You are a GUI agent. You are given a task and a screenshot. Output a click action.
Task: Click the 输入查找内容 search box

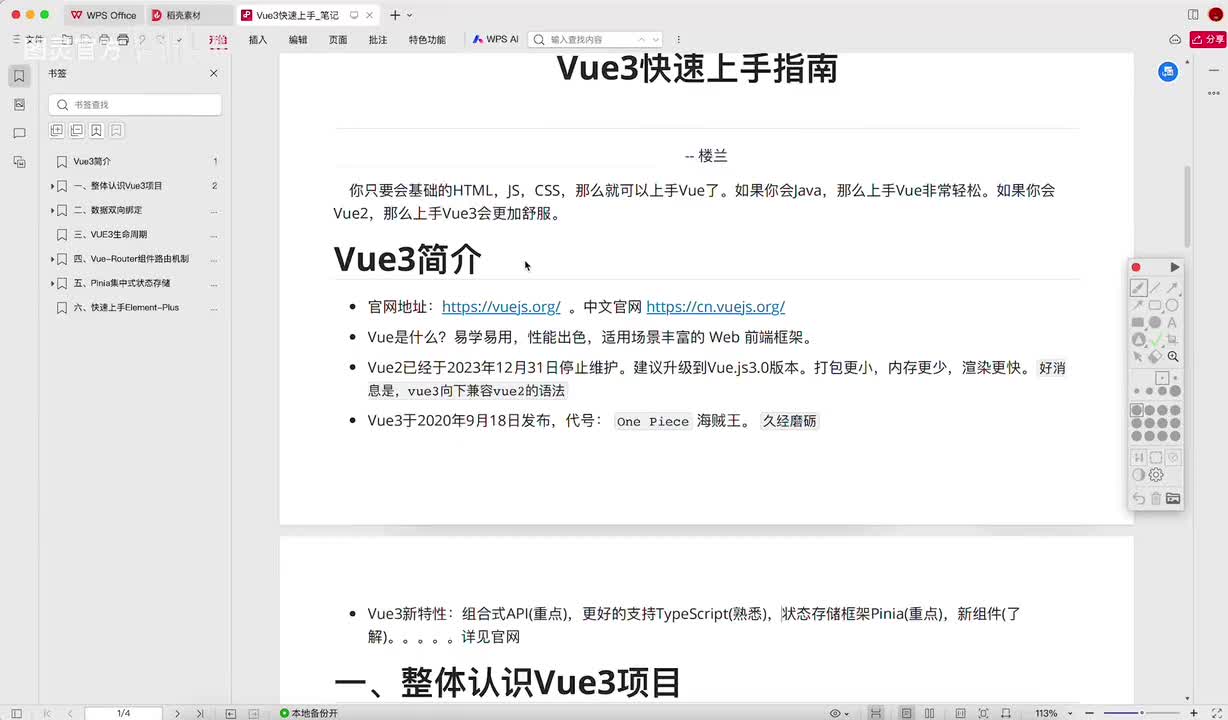(595, 40)
